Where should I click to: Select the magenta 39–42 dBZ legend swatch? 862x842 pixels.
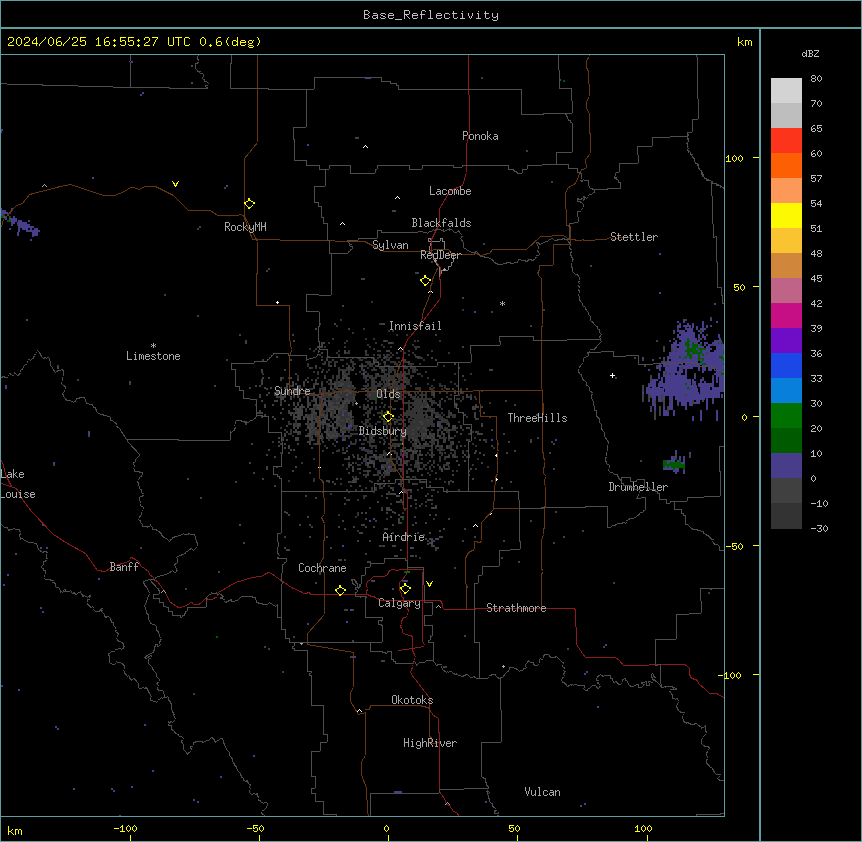[786, 315]
